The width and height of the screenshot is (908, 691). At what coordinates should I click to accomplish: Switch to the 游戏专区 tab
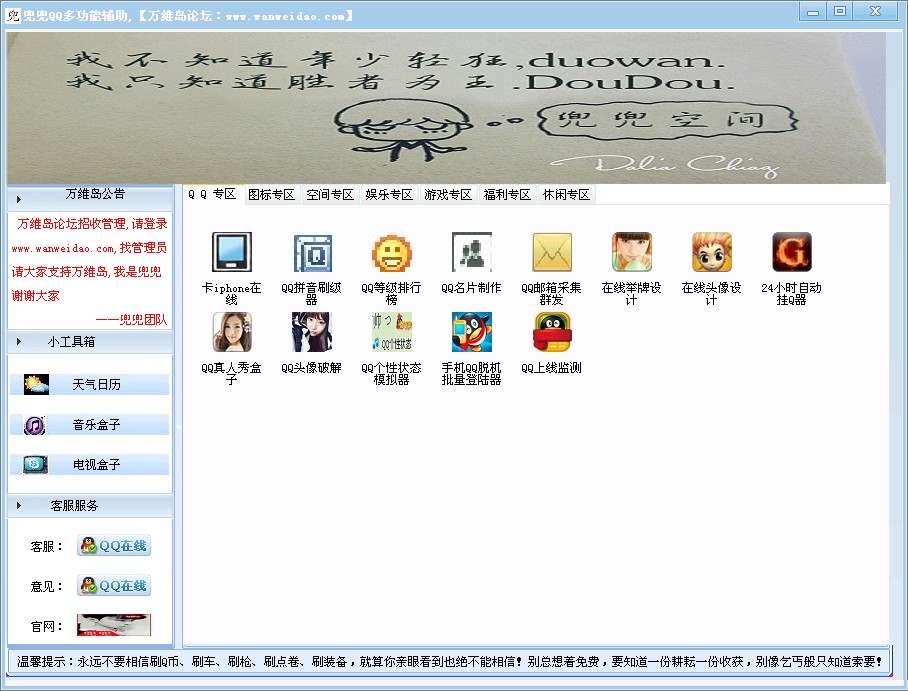coord(447,195)
